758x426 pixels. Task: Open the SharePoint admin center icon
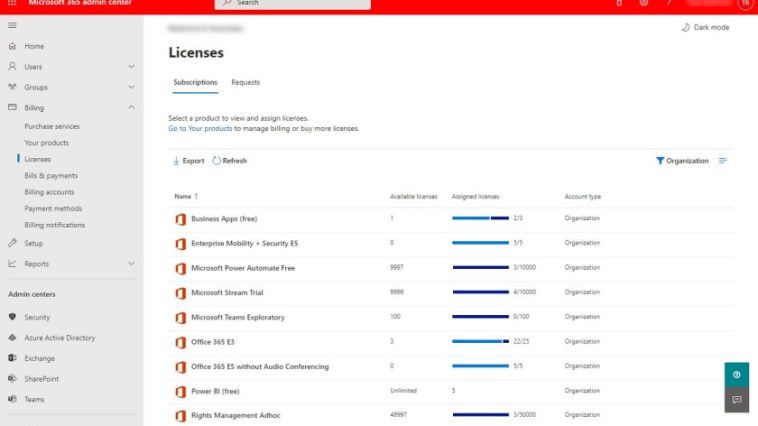12,379
